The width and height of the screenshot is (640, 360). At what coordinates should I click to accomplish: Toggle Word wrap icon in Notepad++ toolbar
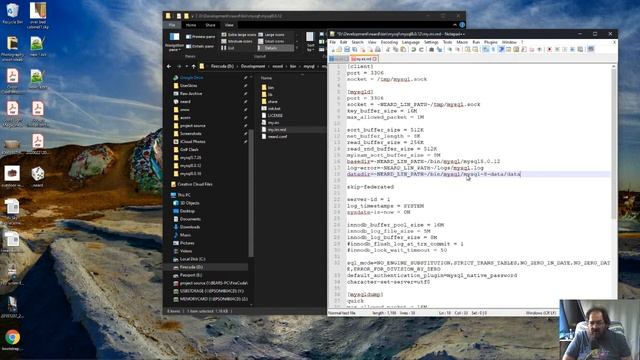486,49
